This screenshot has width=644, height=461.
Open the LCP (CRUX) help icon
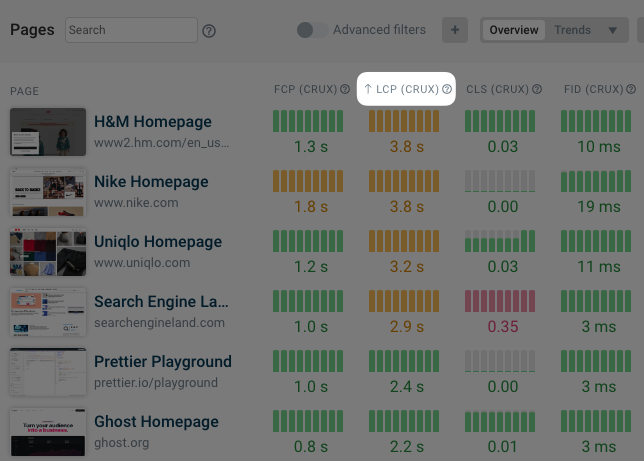click(447, 89)
